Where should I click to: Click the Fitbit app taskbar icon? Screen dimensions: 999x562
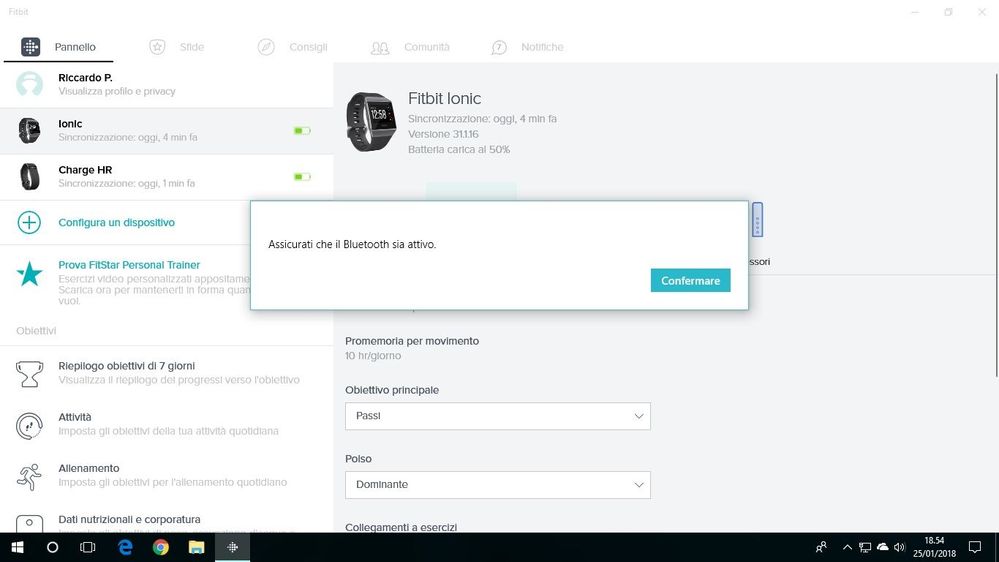pos(233,547)
